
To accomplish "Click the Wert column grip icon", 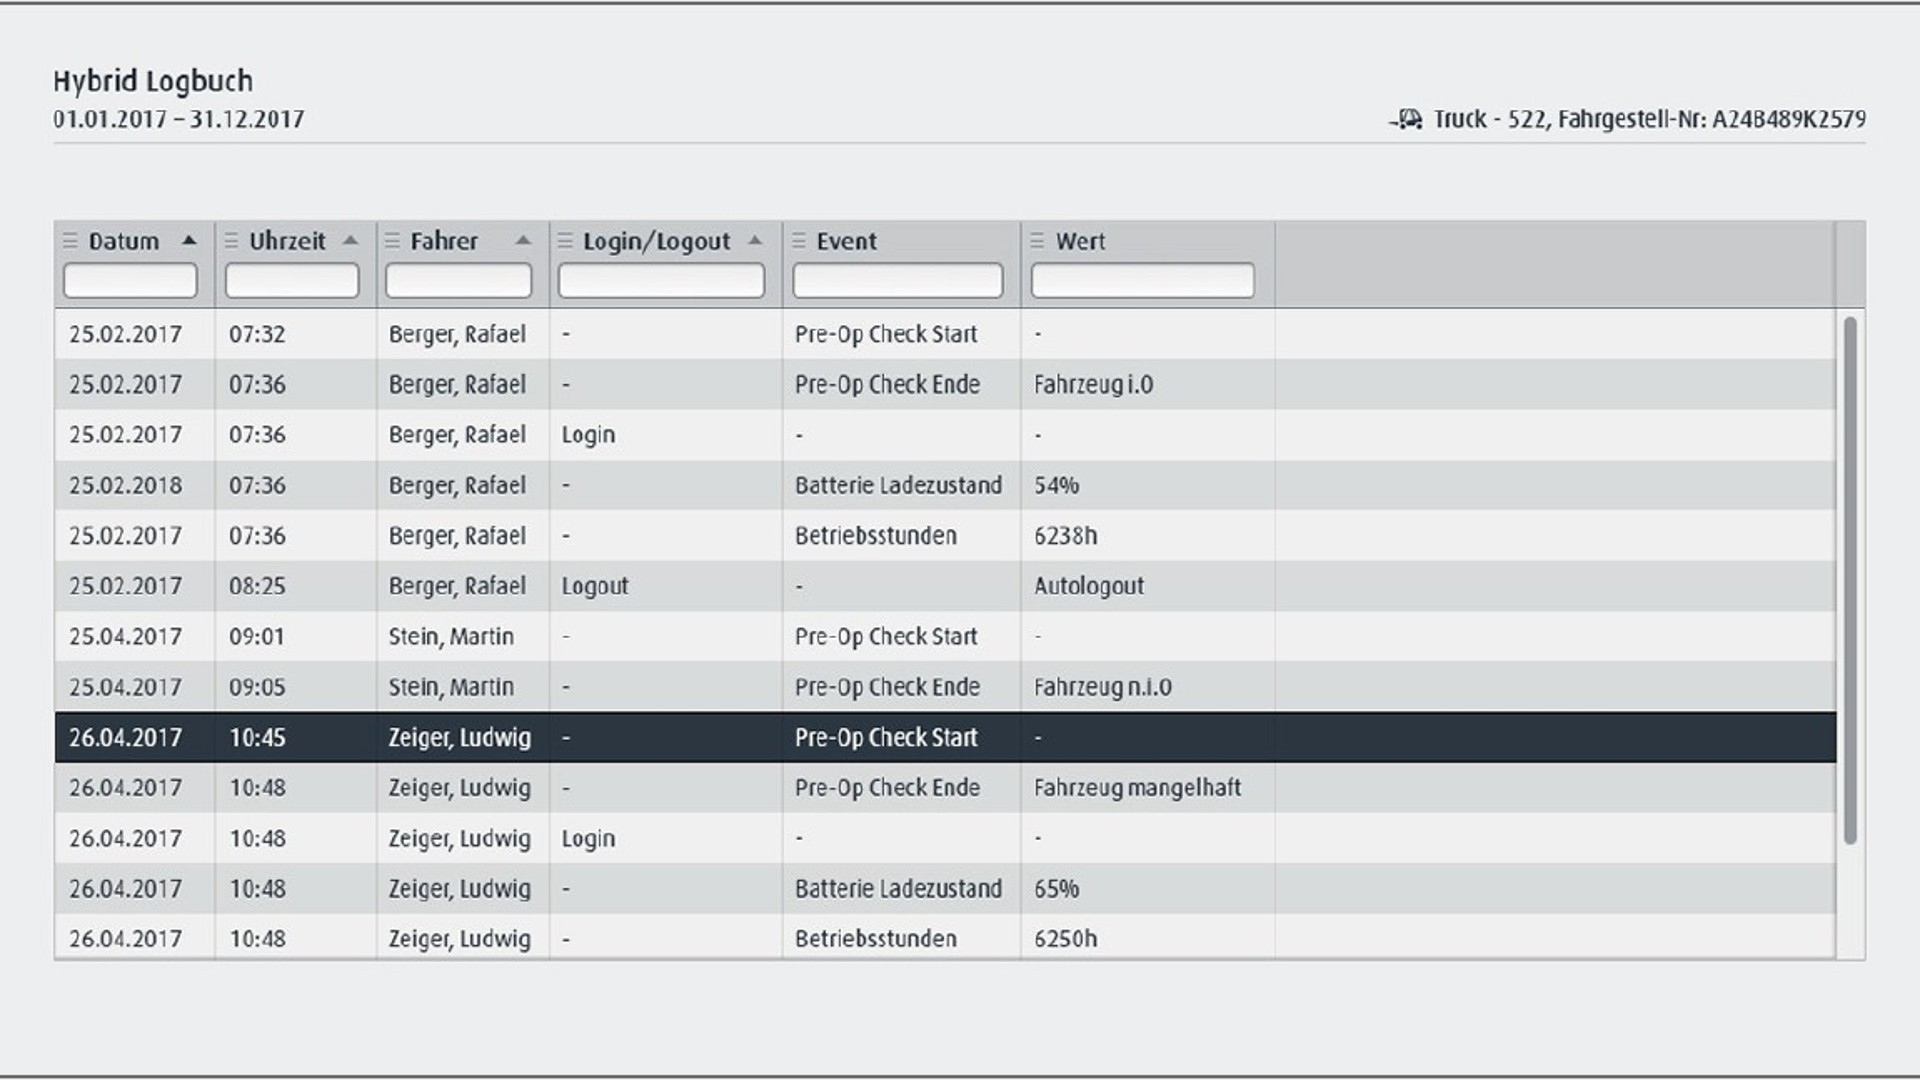I will coord(1037,241).
